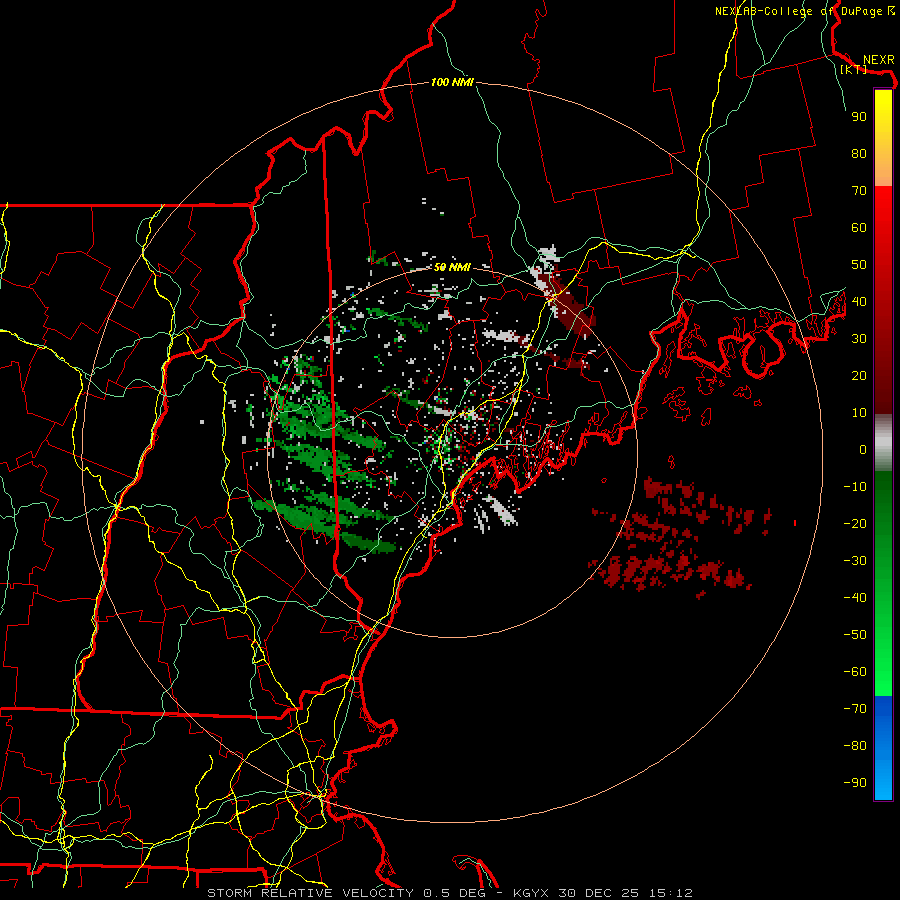Click the "NEXR" label above the scale
This screenshot has width=900, height=900.
879,60
